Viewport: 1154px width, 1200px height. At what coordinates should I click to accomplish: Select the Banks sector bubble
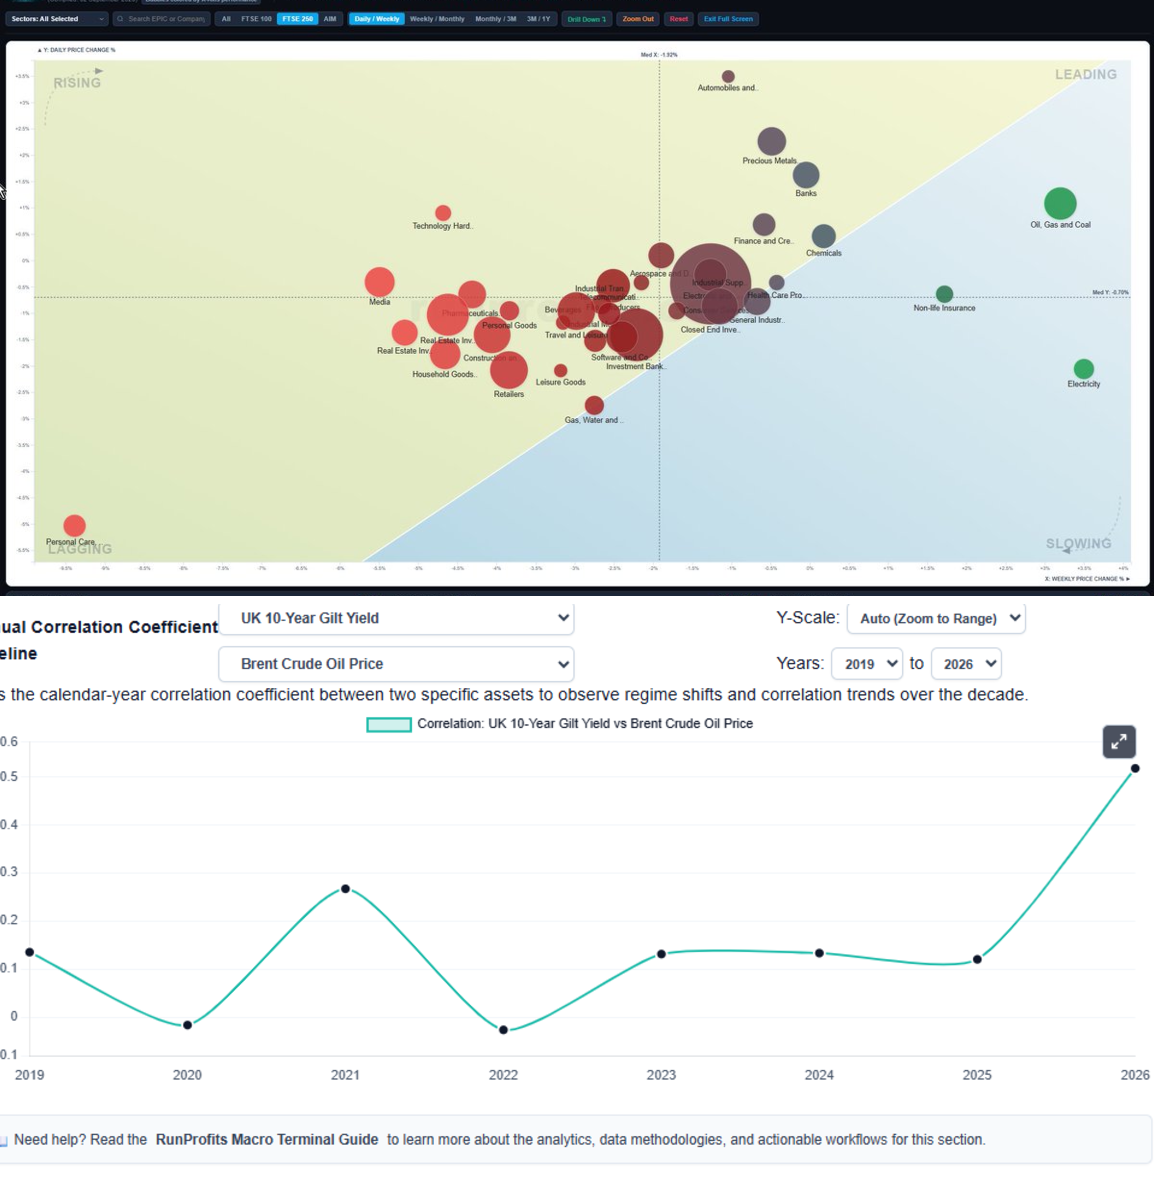point(806,176)
